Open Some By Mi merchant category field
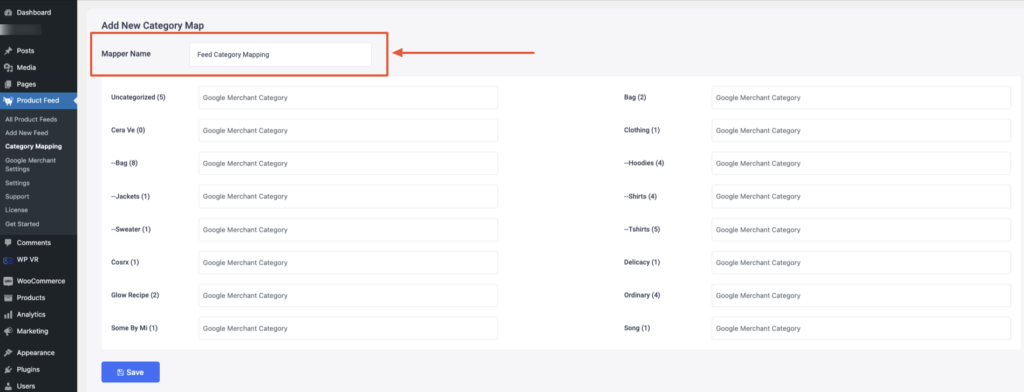 point(348,328)
